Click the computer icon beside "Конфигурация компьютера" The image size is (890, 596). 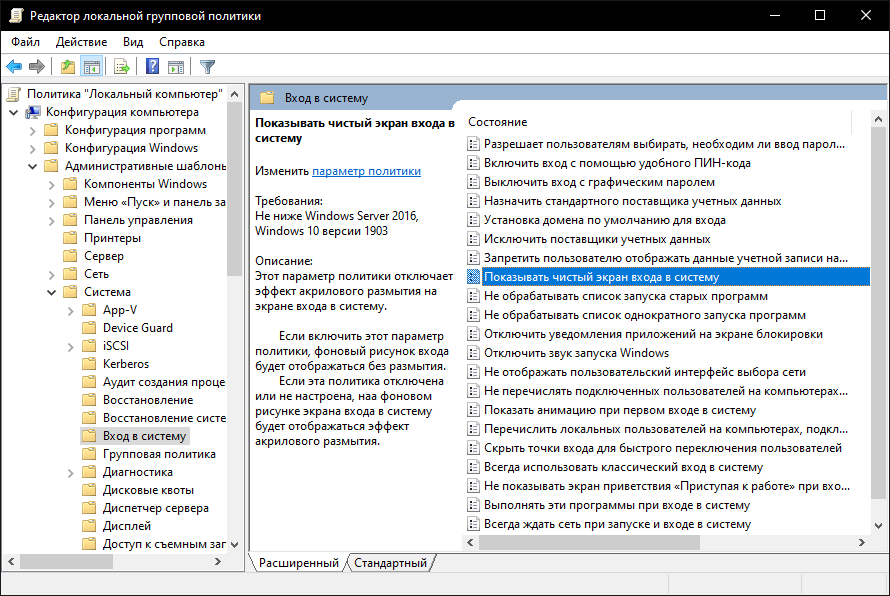(x=33, y=112)
